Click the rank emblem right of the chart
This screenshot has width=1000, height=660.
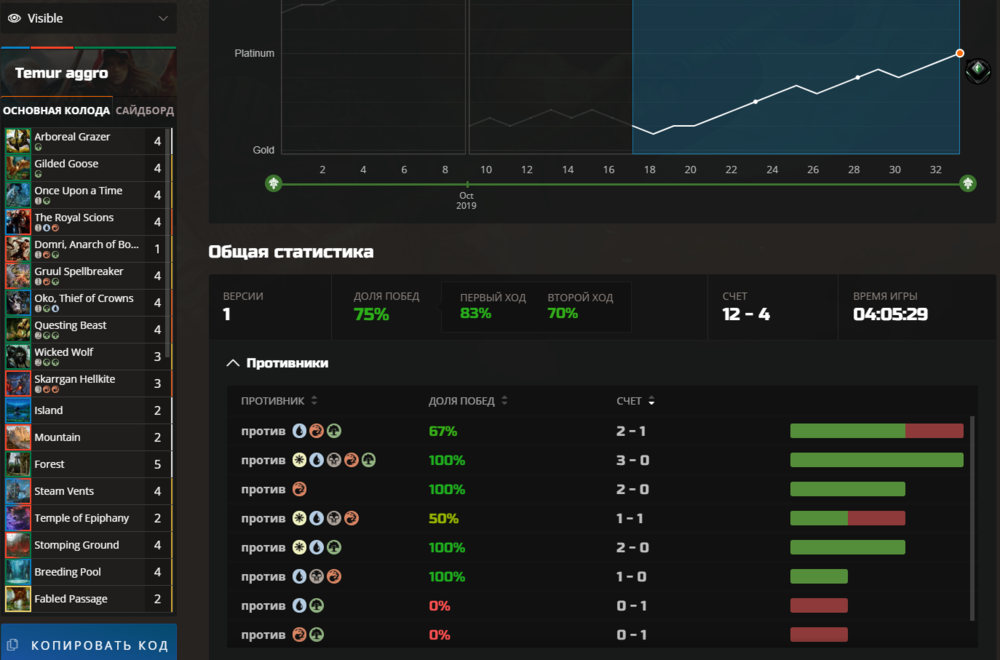[977, 71]
